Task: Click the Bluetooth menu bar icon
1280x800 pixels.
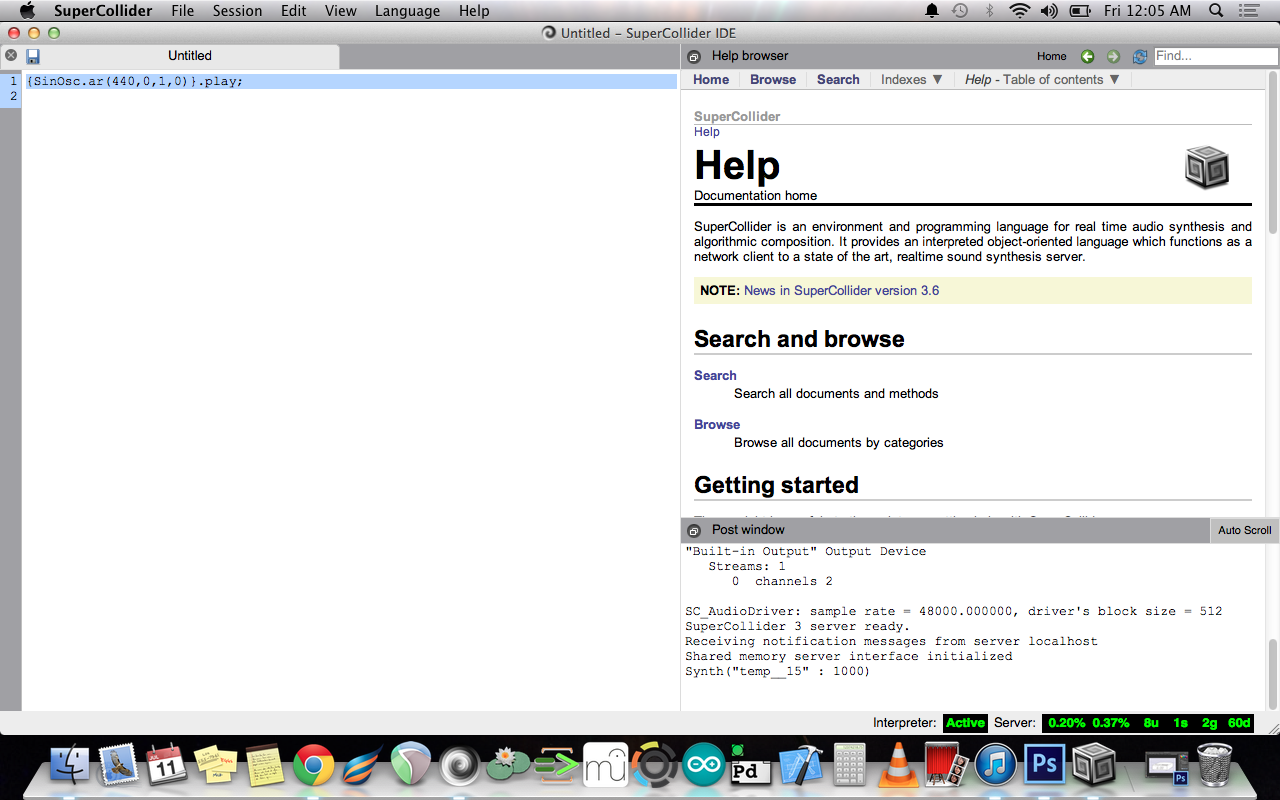Action: tap(990, 11)
